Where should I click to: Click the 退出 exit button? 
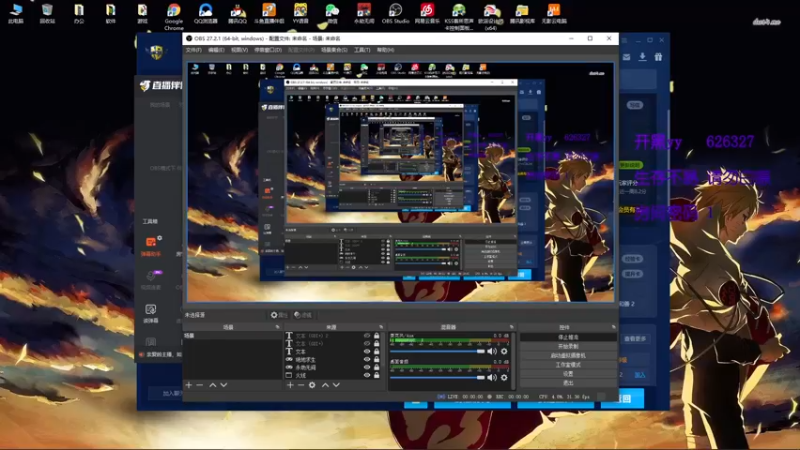click(x=568, y=383)
